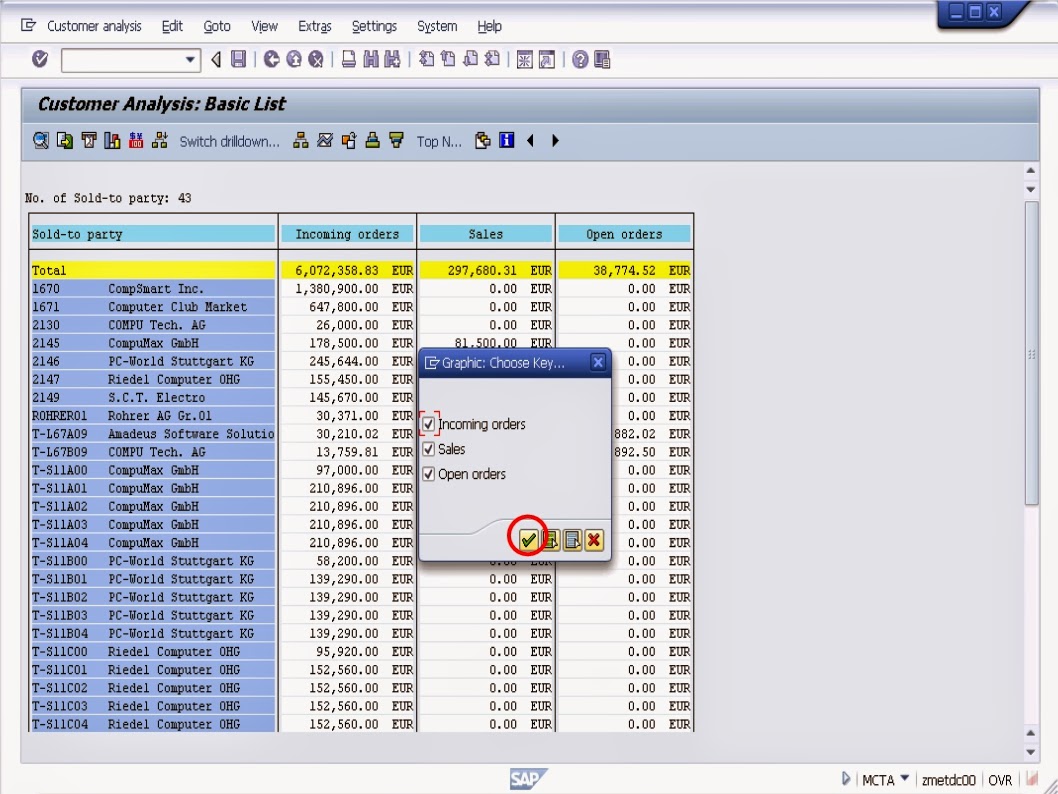The height and width of the screenshot is (794, 1058).
Task: Click the Find binoculars icon
Action: click(370, 59)
